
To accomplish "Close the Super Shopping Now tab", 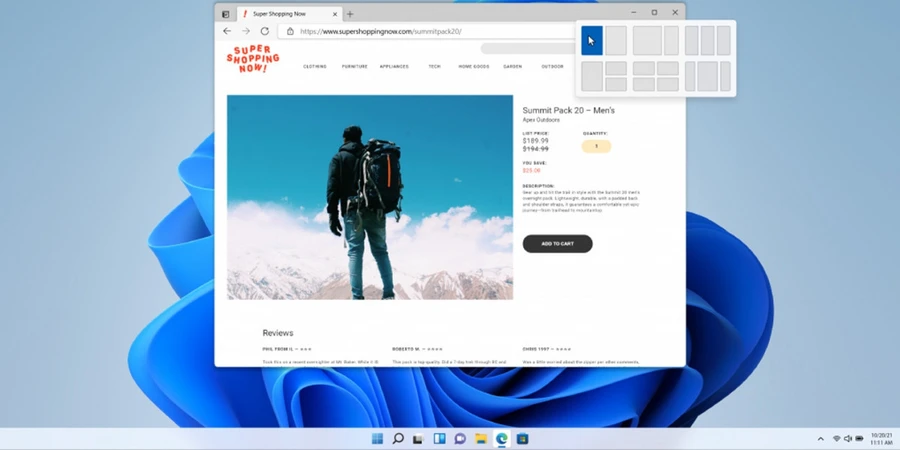I will [335, 14].
